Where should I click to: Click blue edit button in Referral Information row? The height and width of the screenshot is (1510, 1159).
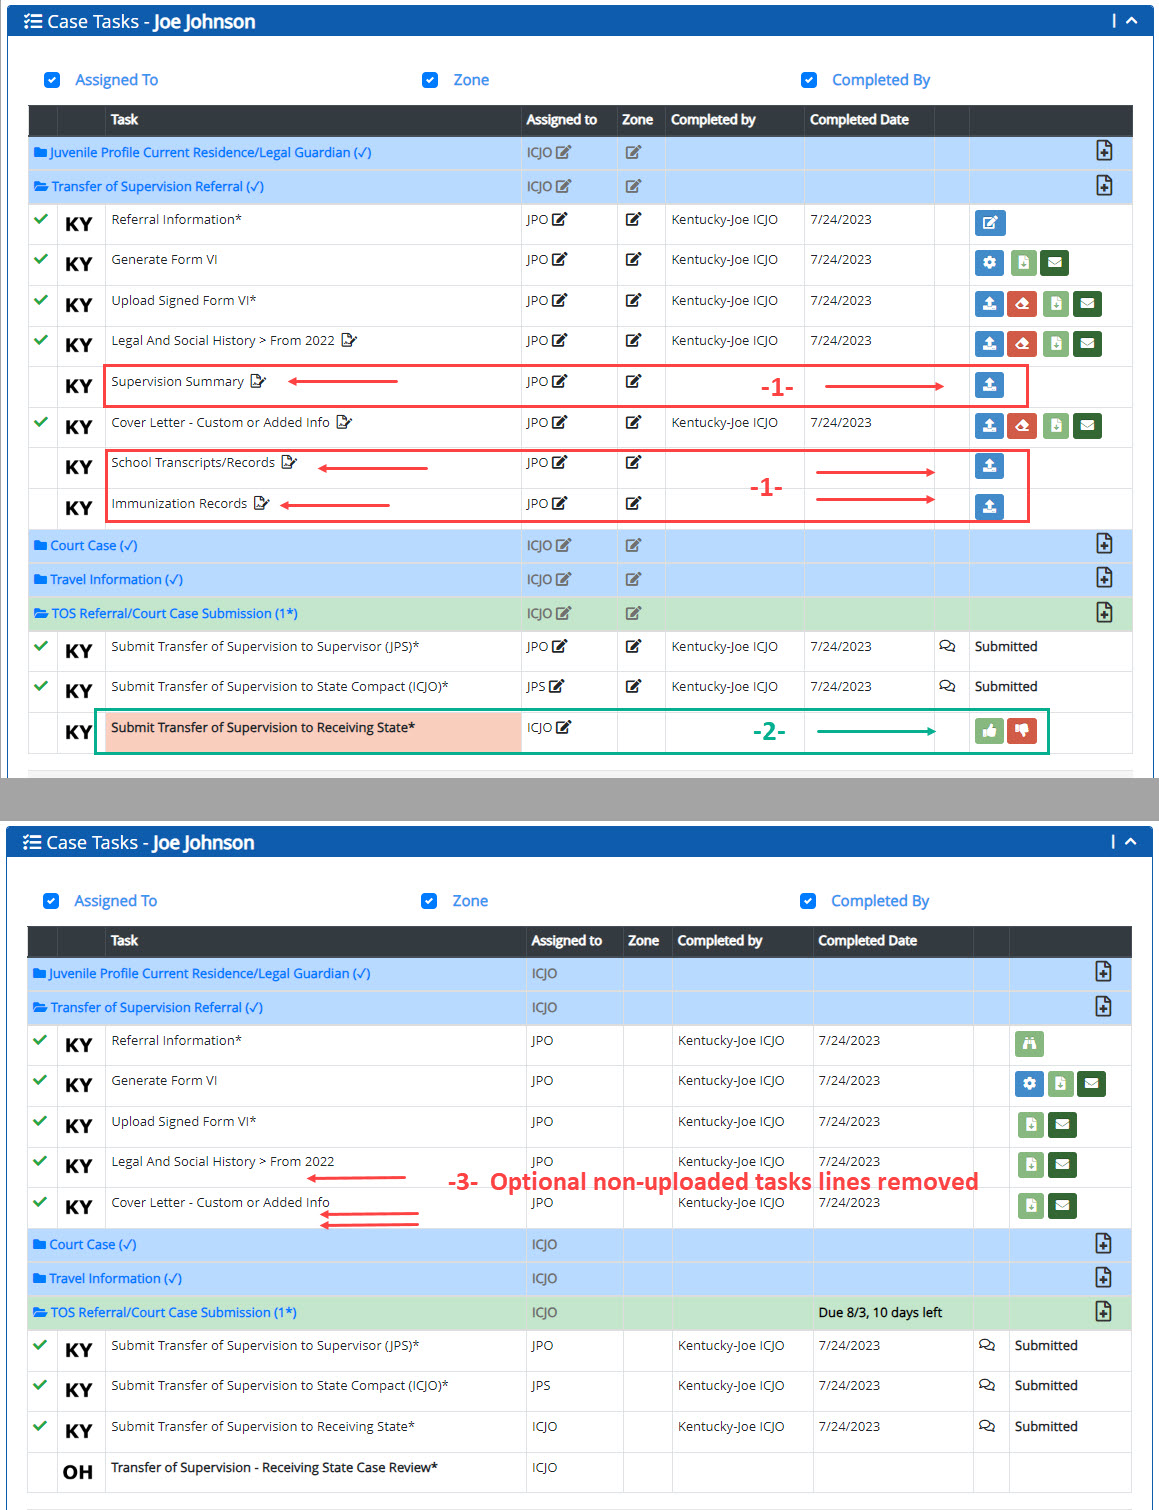[990, 222]
